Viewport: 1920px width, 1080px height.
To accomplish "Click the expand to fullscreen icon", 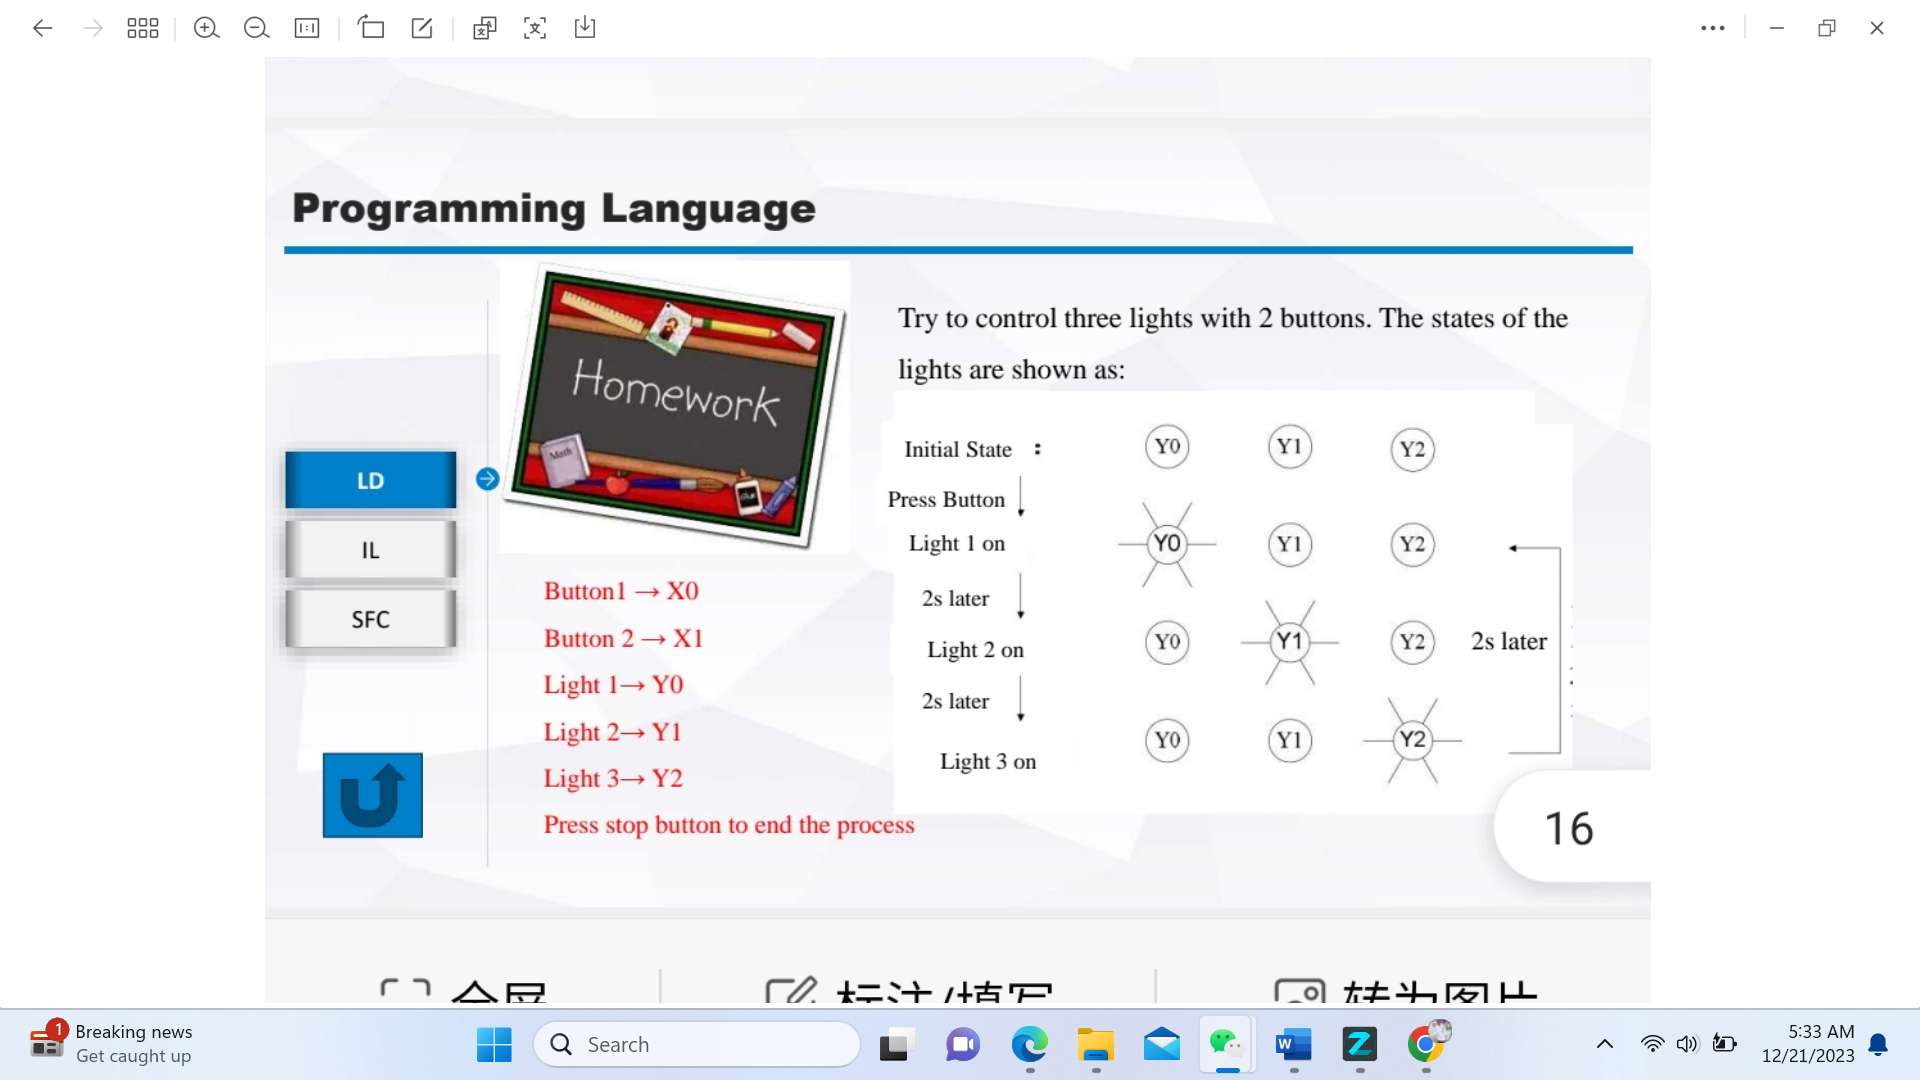I will (x=533, y=28).
